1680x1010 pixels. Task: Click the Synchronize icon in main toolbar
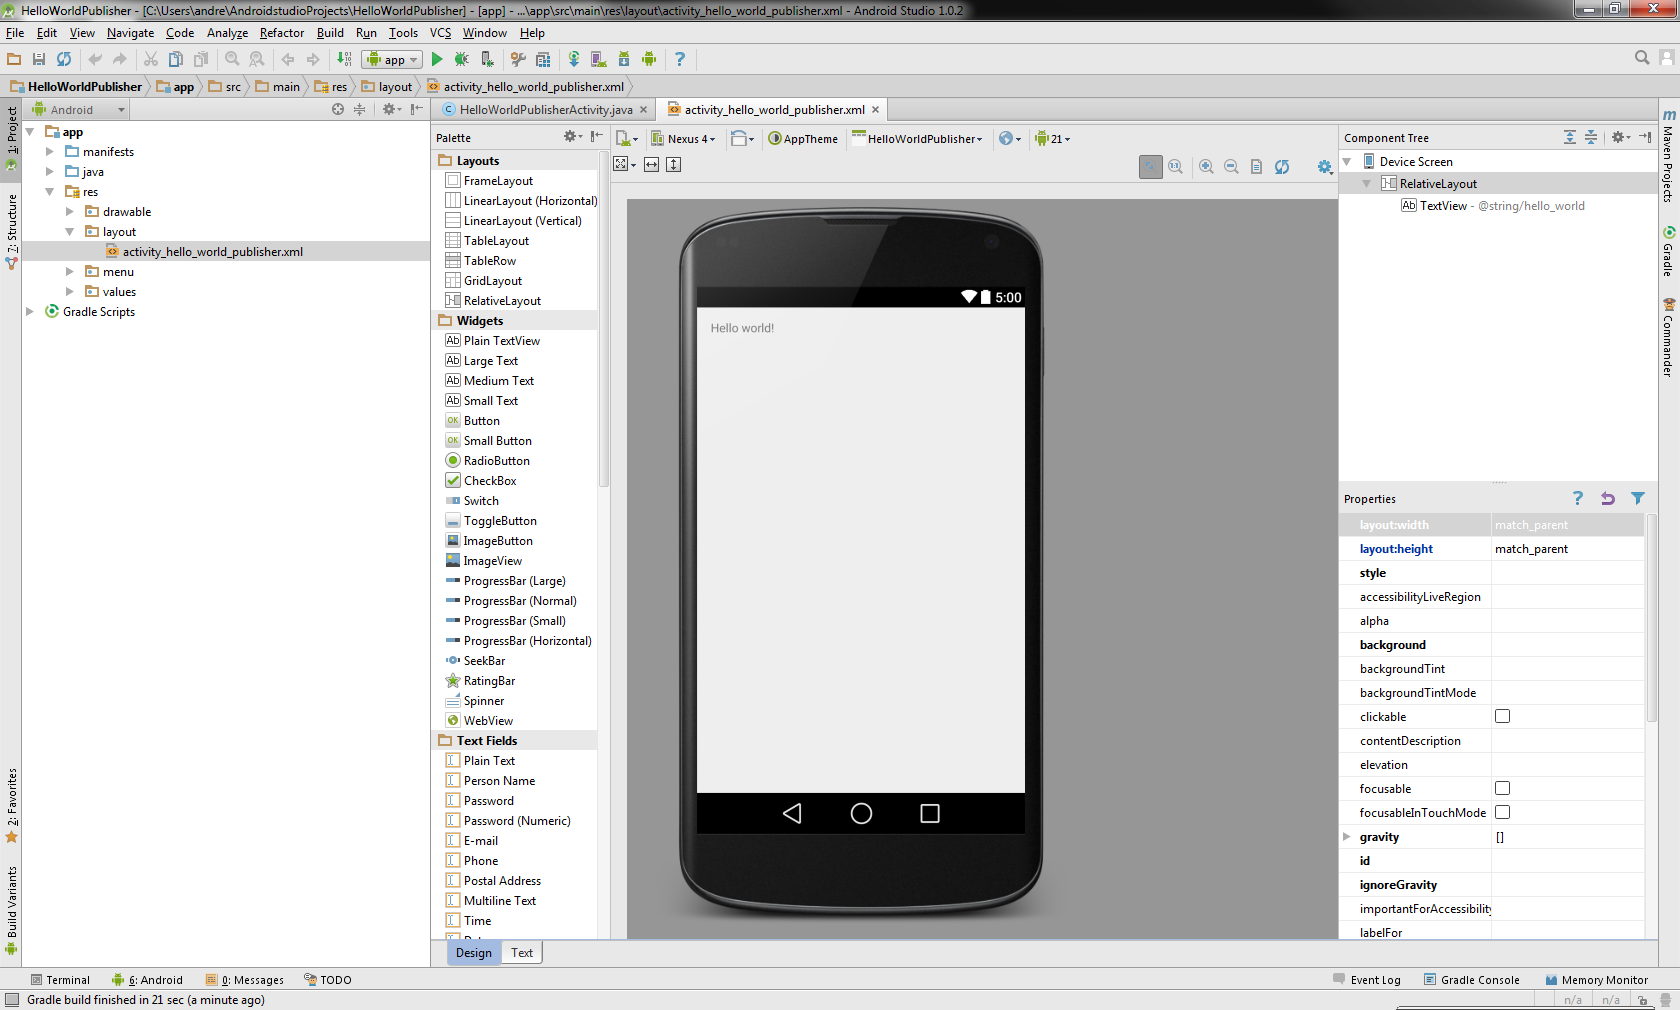[64, 59]
